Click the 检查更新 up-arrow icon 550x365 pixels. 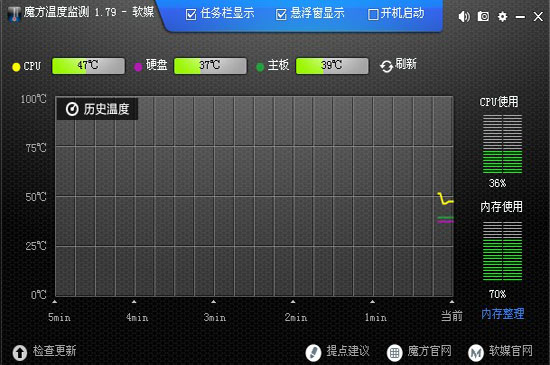(20, 352)
